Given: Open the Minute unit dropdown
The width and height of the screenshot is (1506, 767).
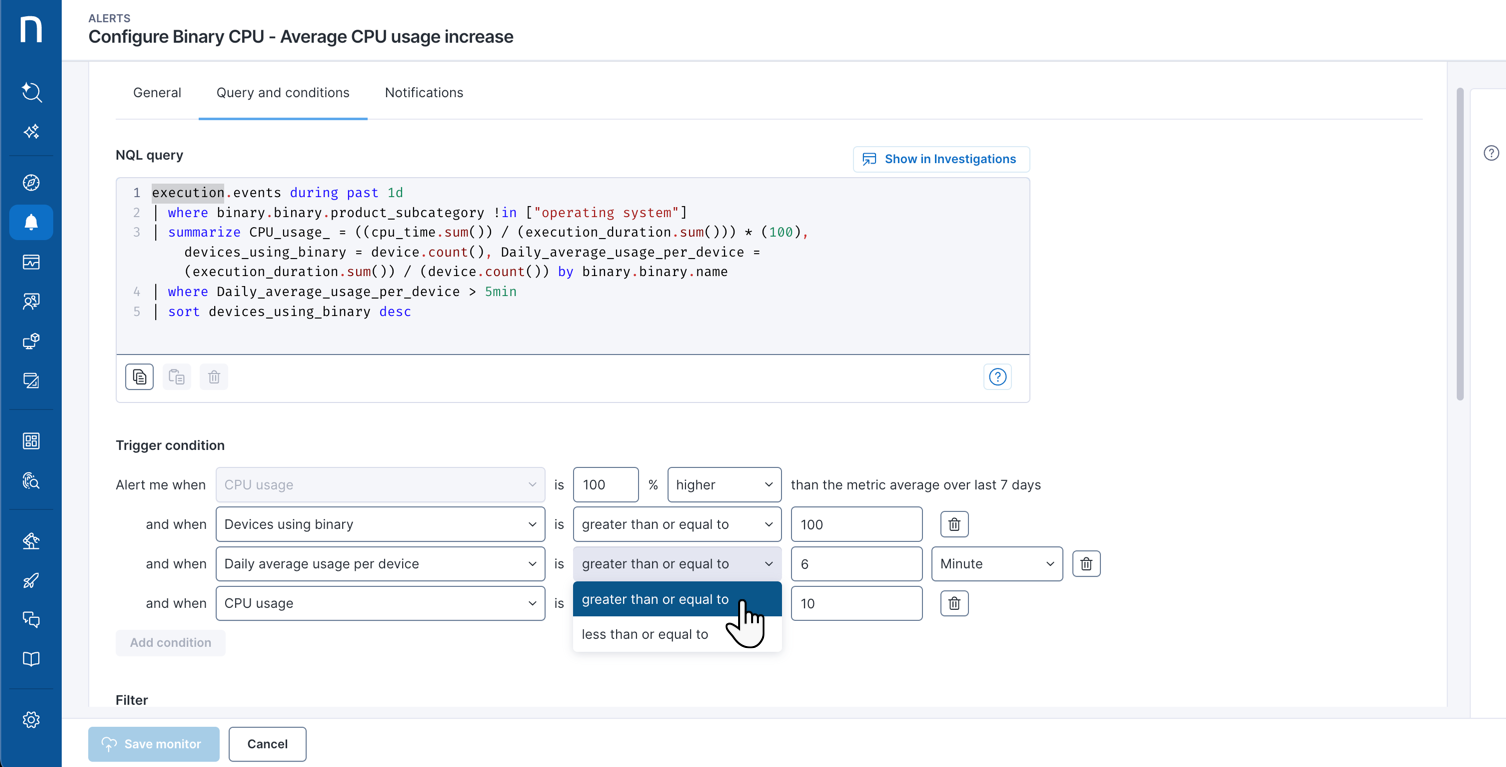Looking at the screenshot, I should 996,564.
